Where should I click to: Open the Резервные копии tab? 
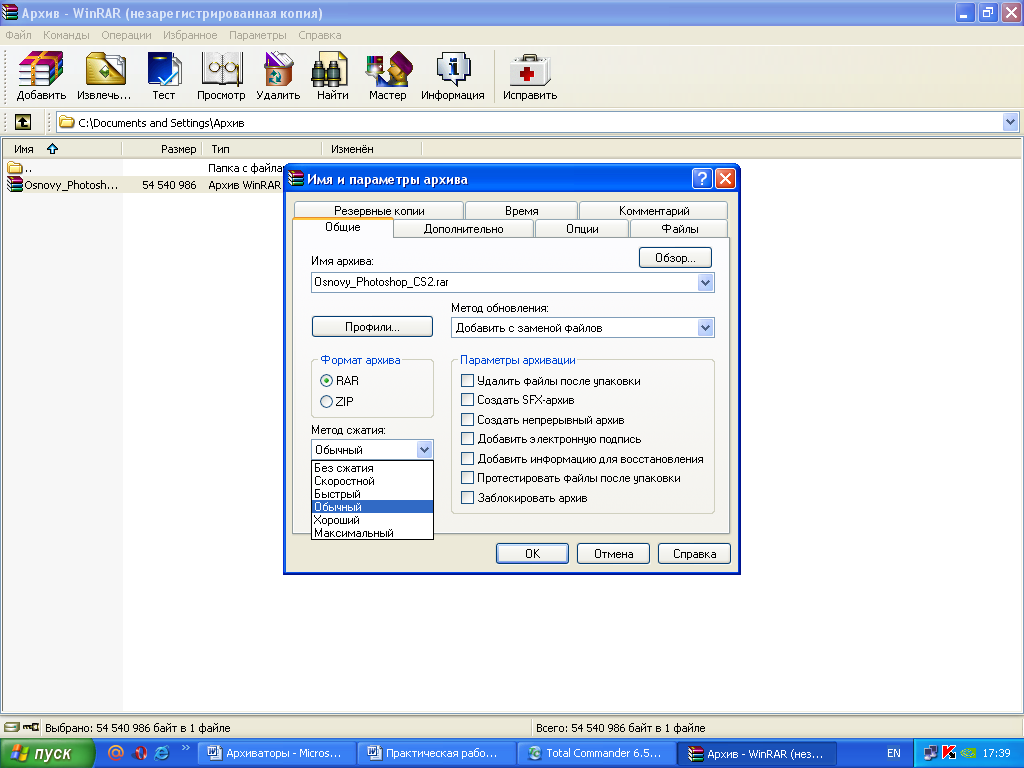click(x=379, y=211)
